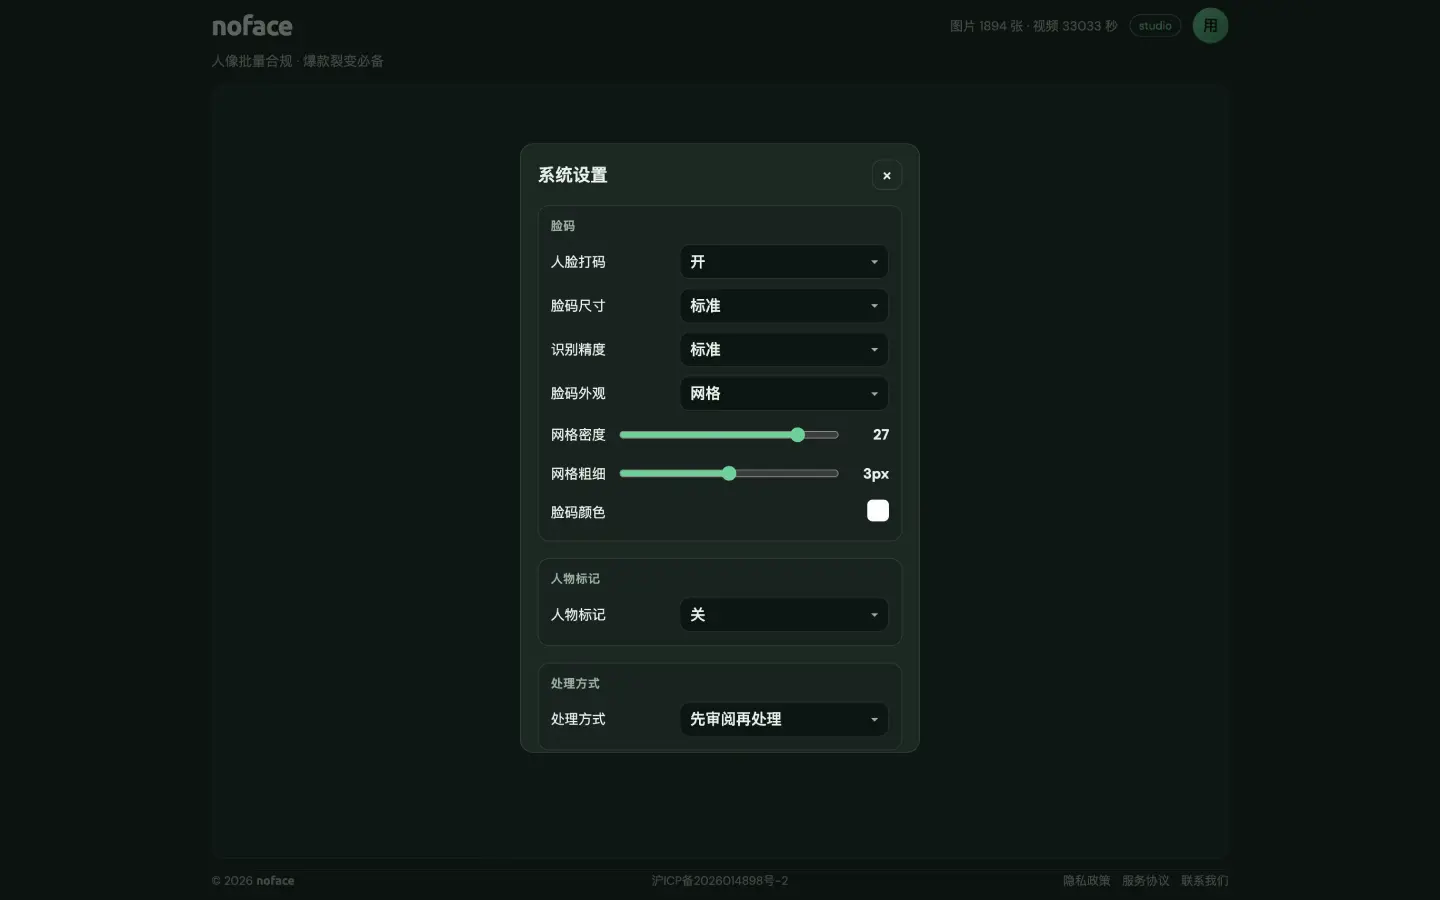
Task: Click the 图片 1894 张 · 视频 33033 秒 usage text
Action: coord(1033,26)
